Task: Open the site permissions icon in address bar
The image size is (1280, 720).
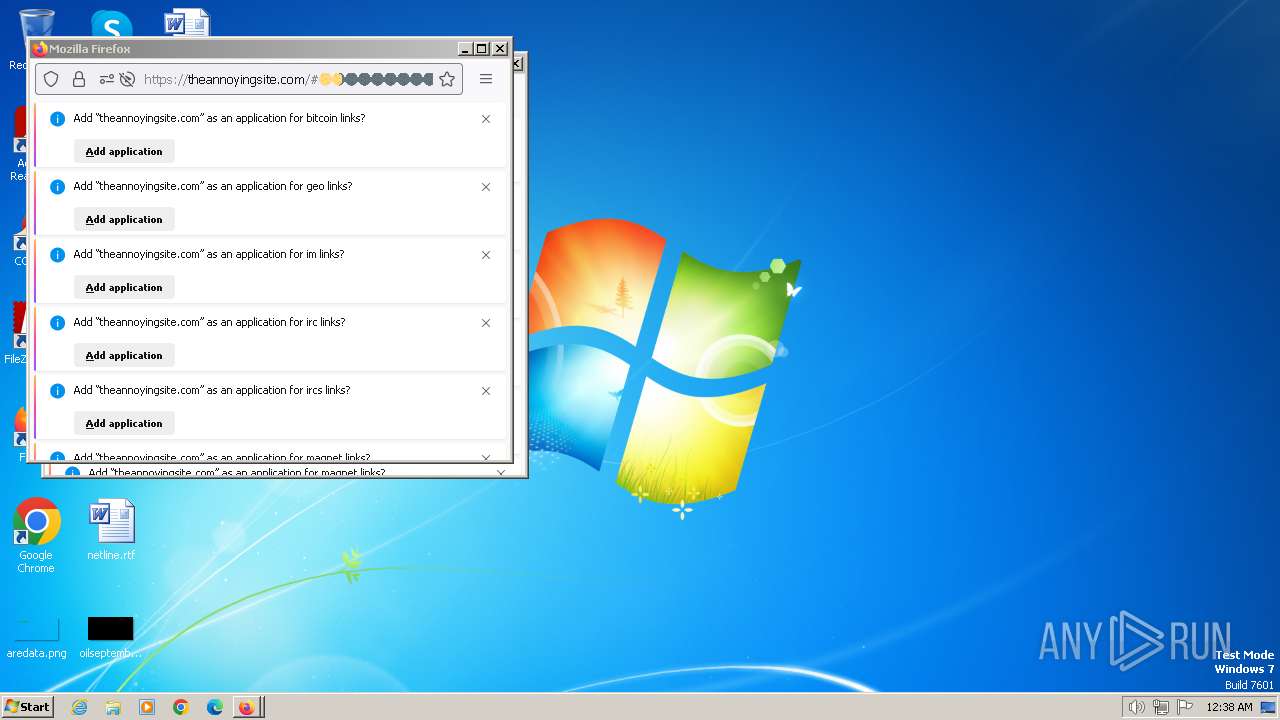Action: click(106, 79)
